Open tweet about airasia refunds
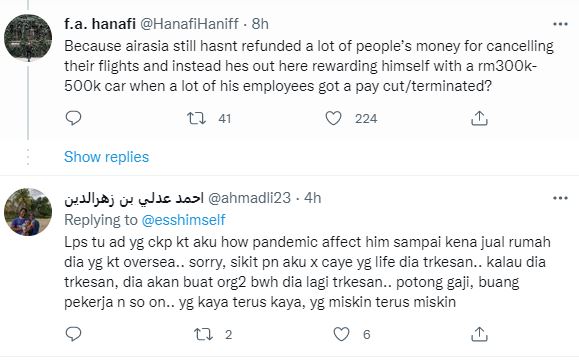 pos(309,66)
